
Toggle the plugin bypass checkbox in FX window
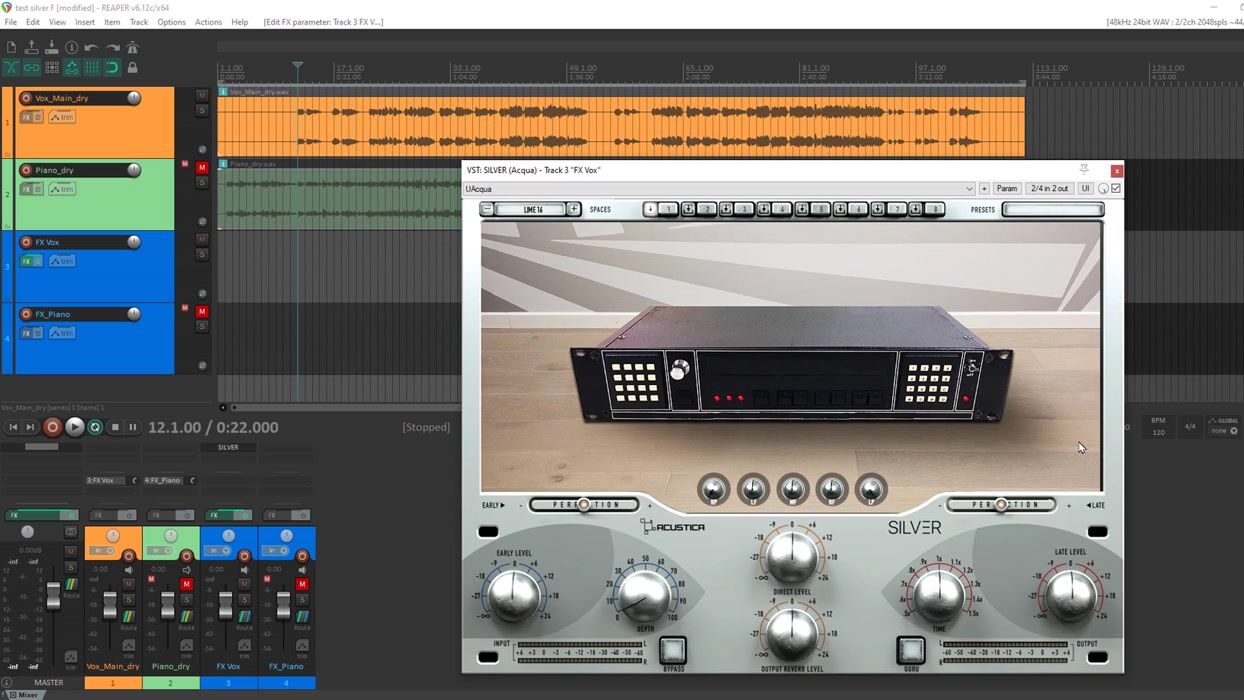(x=1116, y=188)
